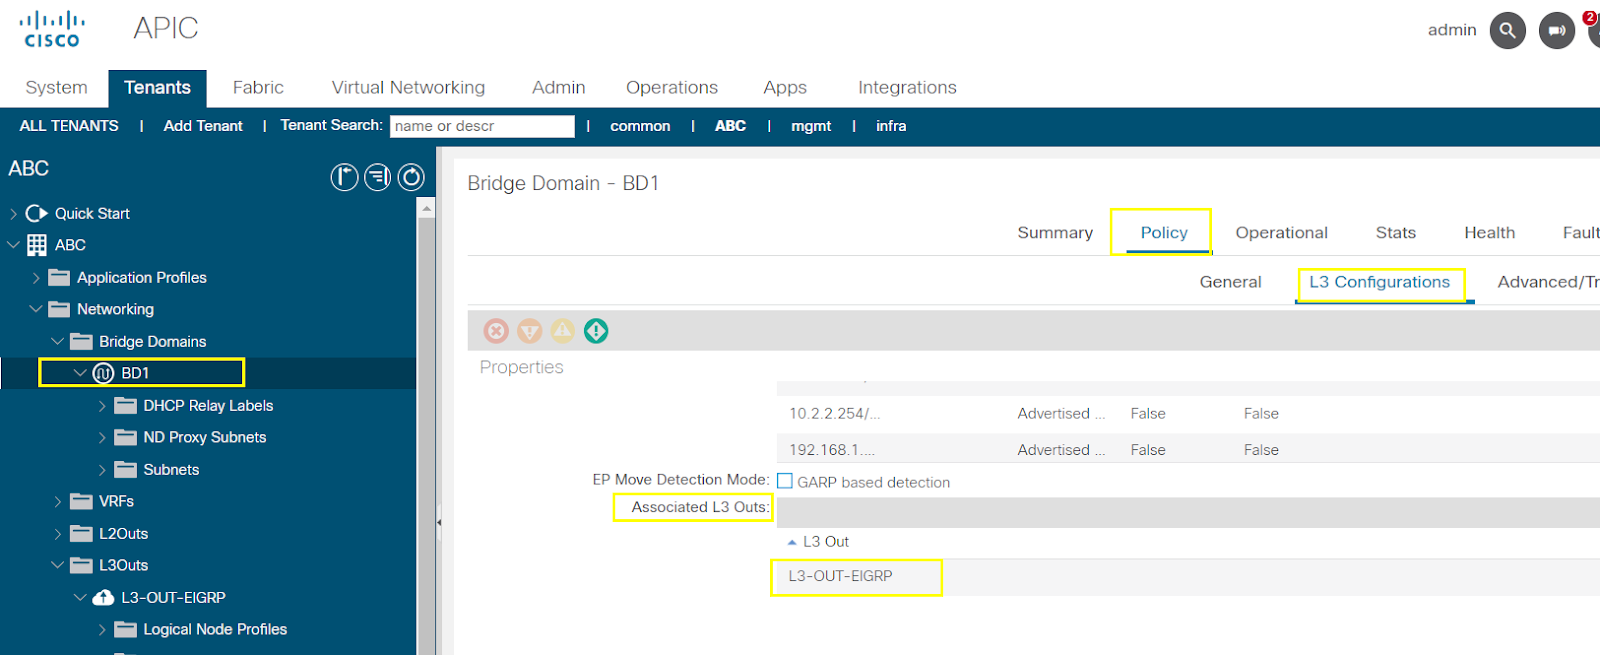
Task: Click the ND Proxy Subnets folder icon
Action: coord(126,437)
